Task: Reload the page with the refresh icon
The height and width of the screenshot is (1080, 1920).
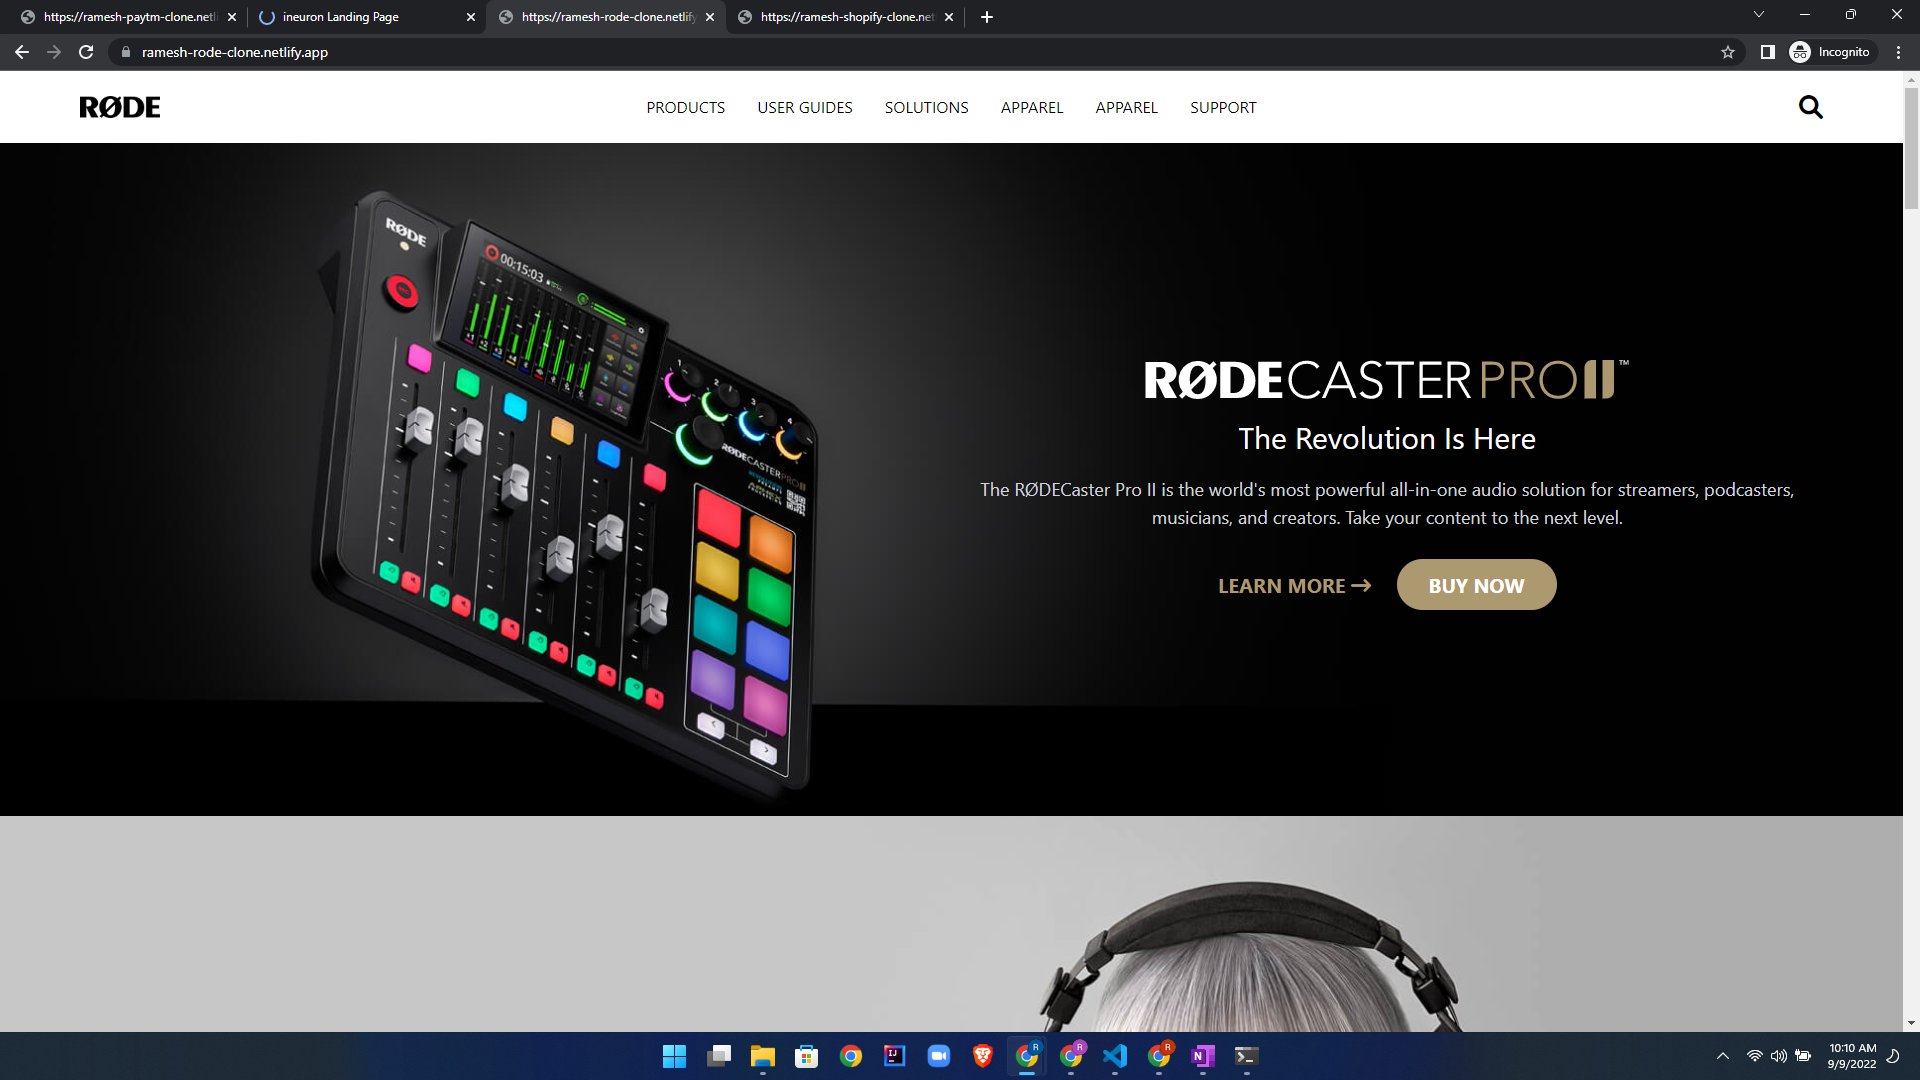Action: [x=86, y=52]
